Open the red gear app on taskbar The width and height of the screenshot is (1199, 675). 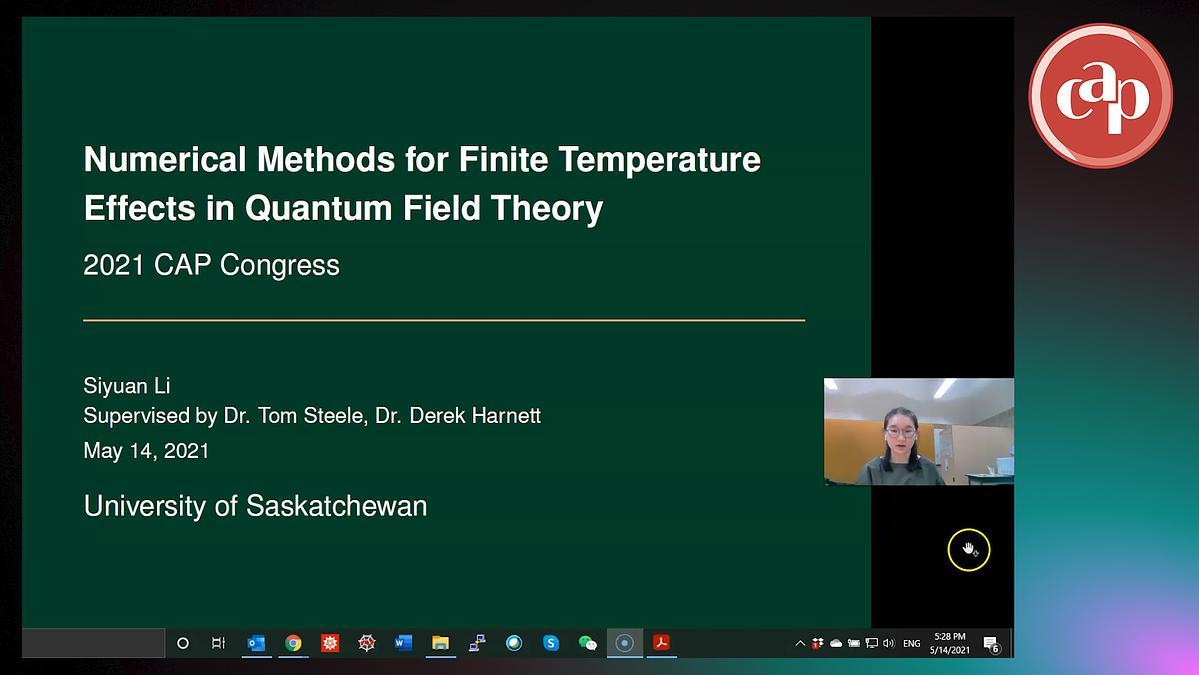click(330, 643)
